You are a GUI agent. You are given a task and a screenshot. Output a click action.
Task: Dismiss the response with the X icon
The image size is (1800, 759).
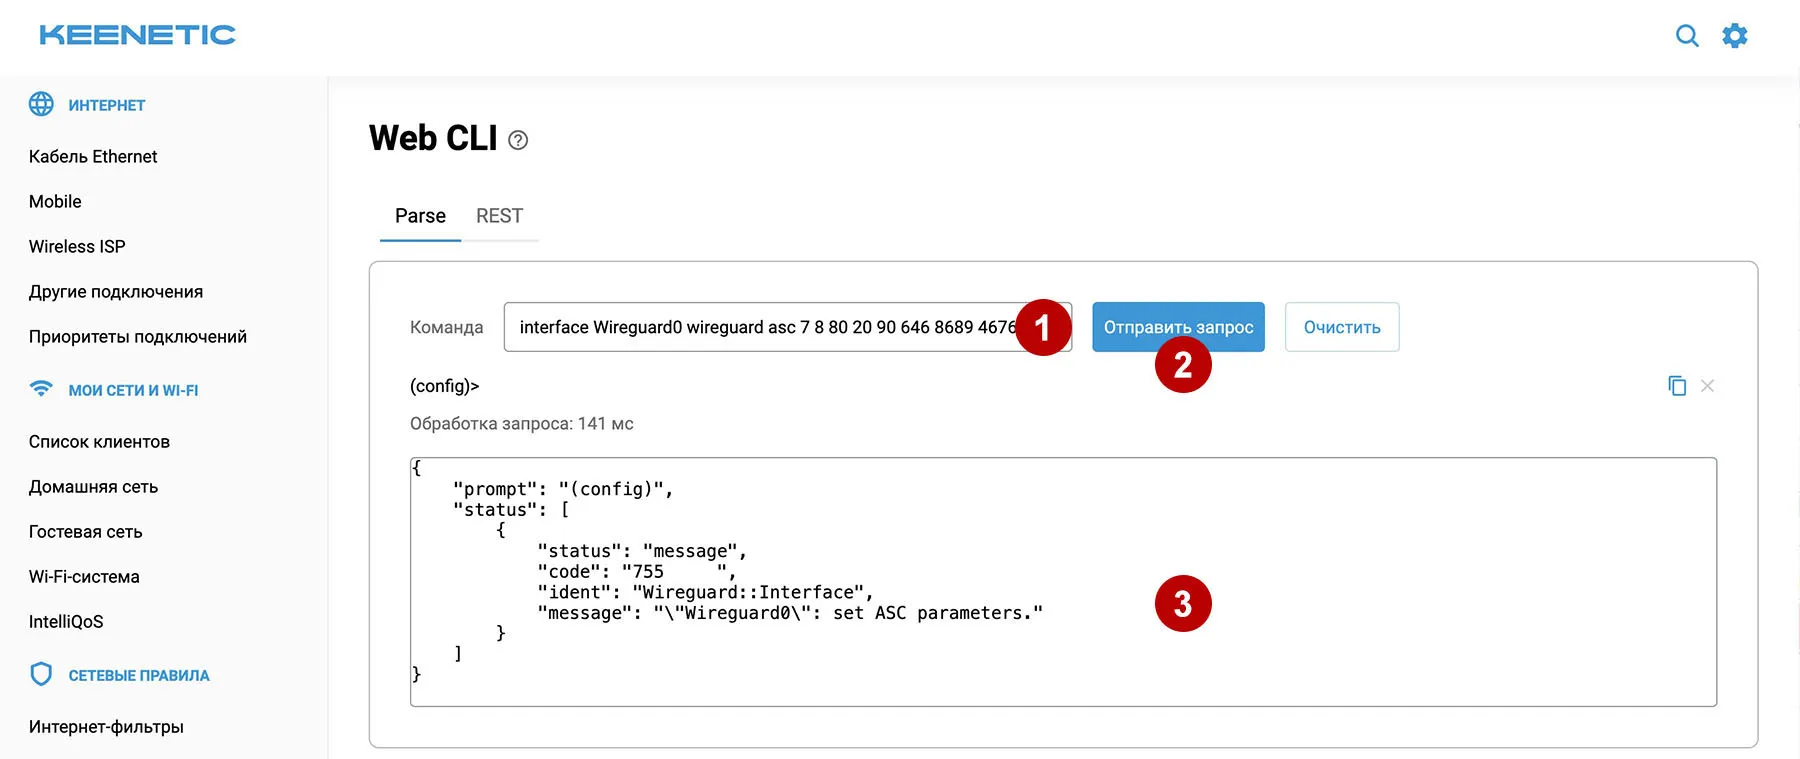1707,386
